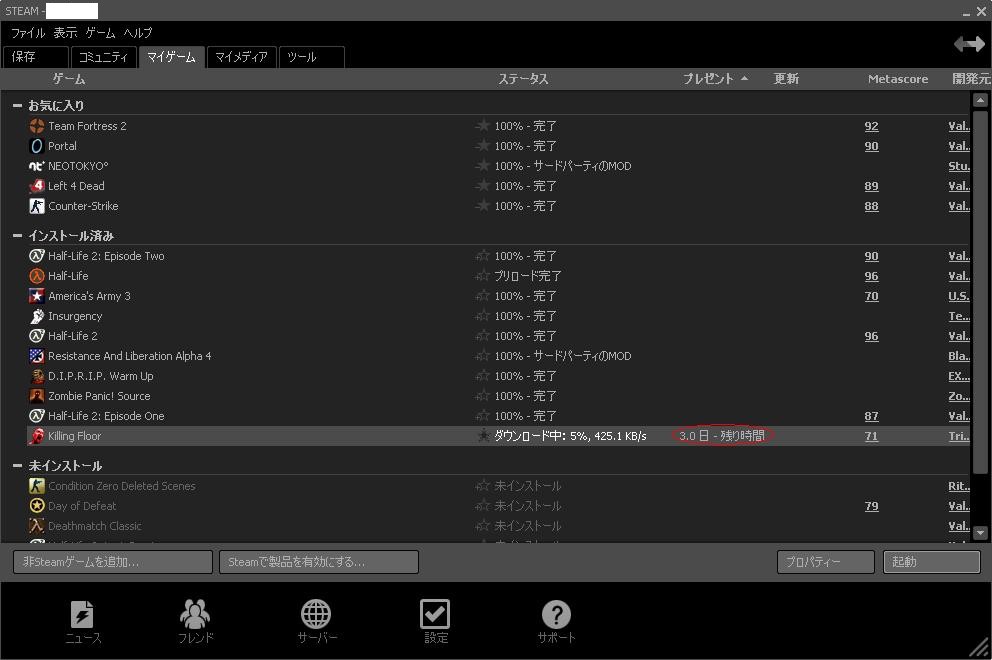
Task: Sort by the Metascore column header
Action: 898,79
